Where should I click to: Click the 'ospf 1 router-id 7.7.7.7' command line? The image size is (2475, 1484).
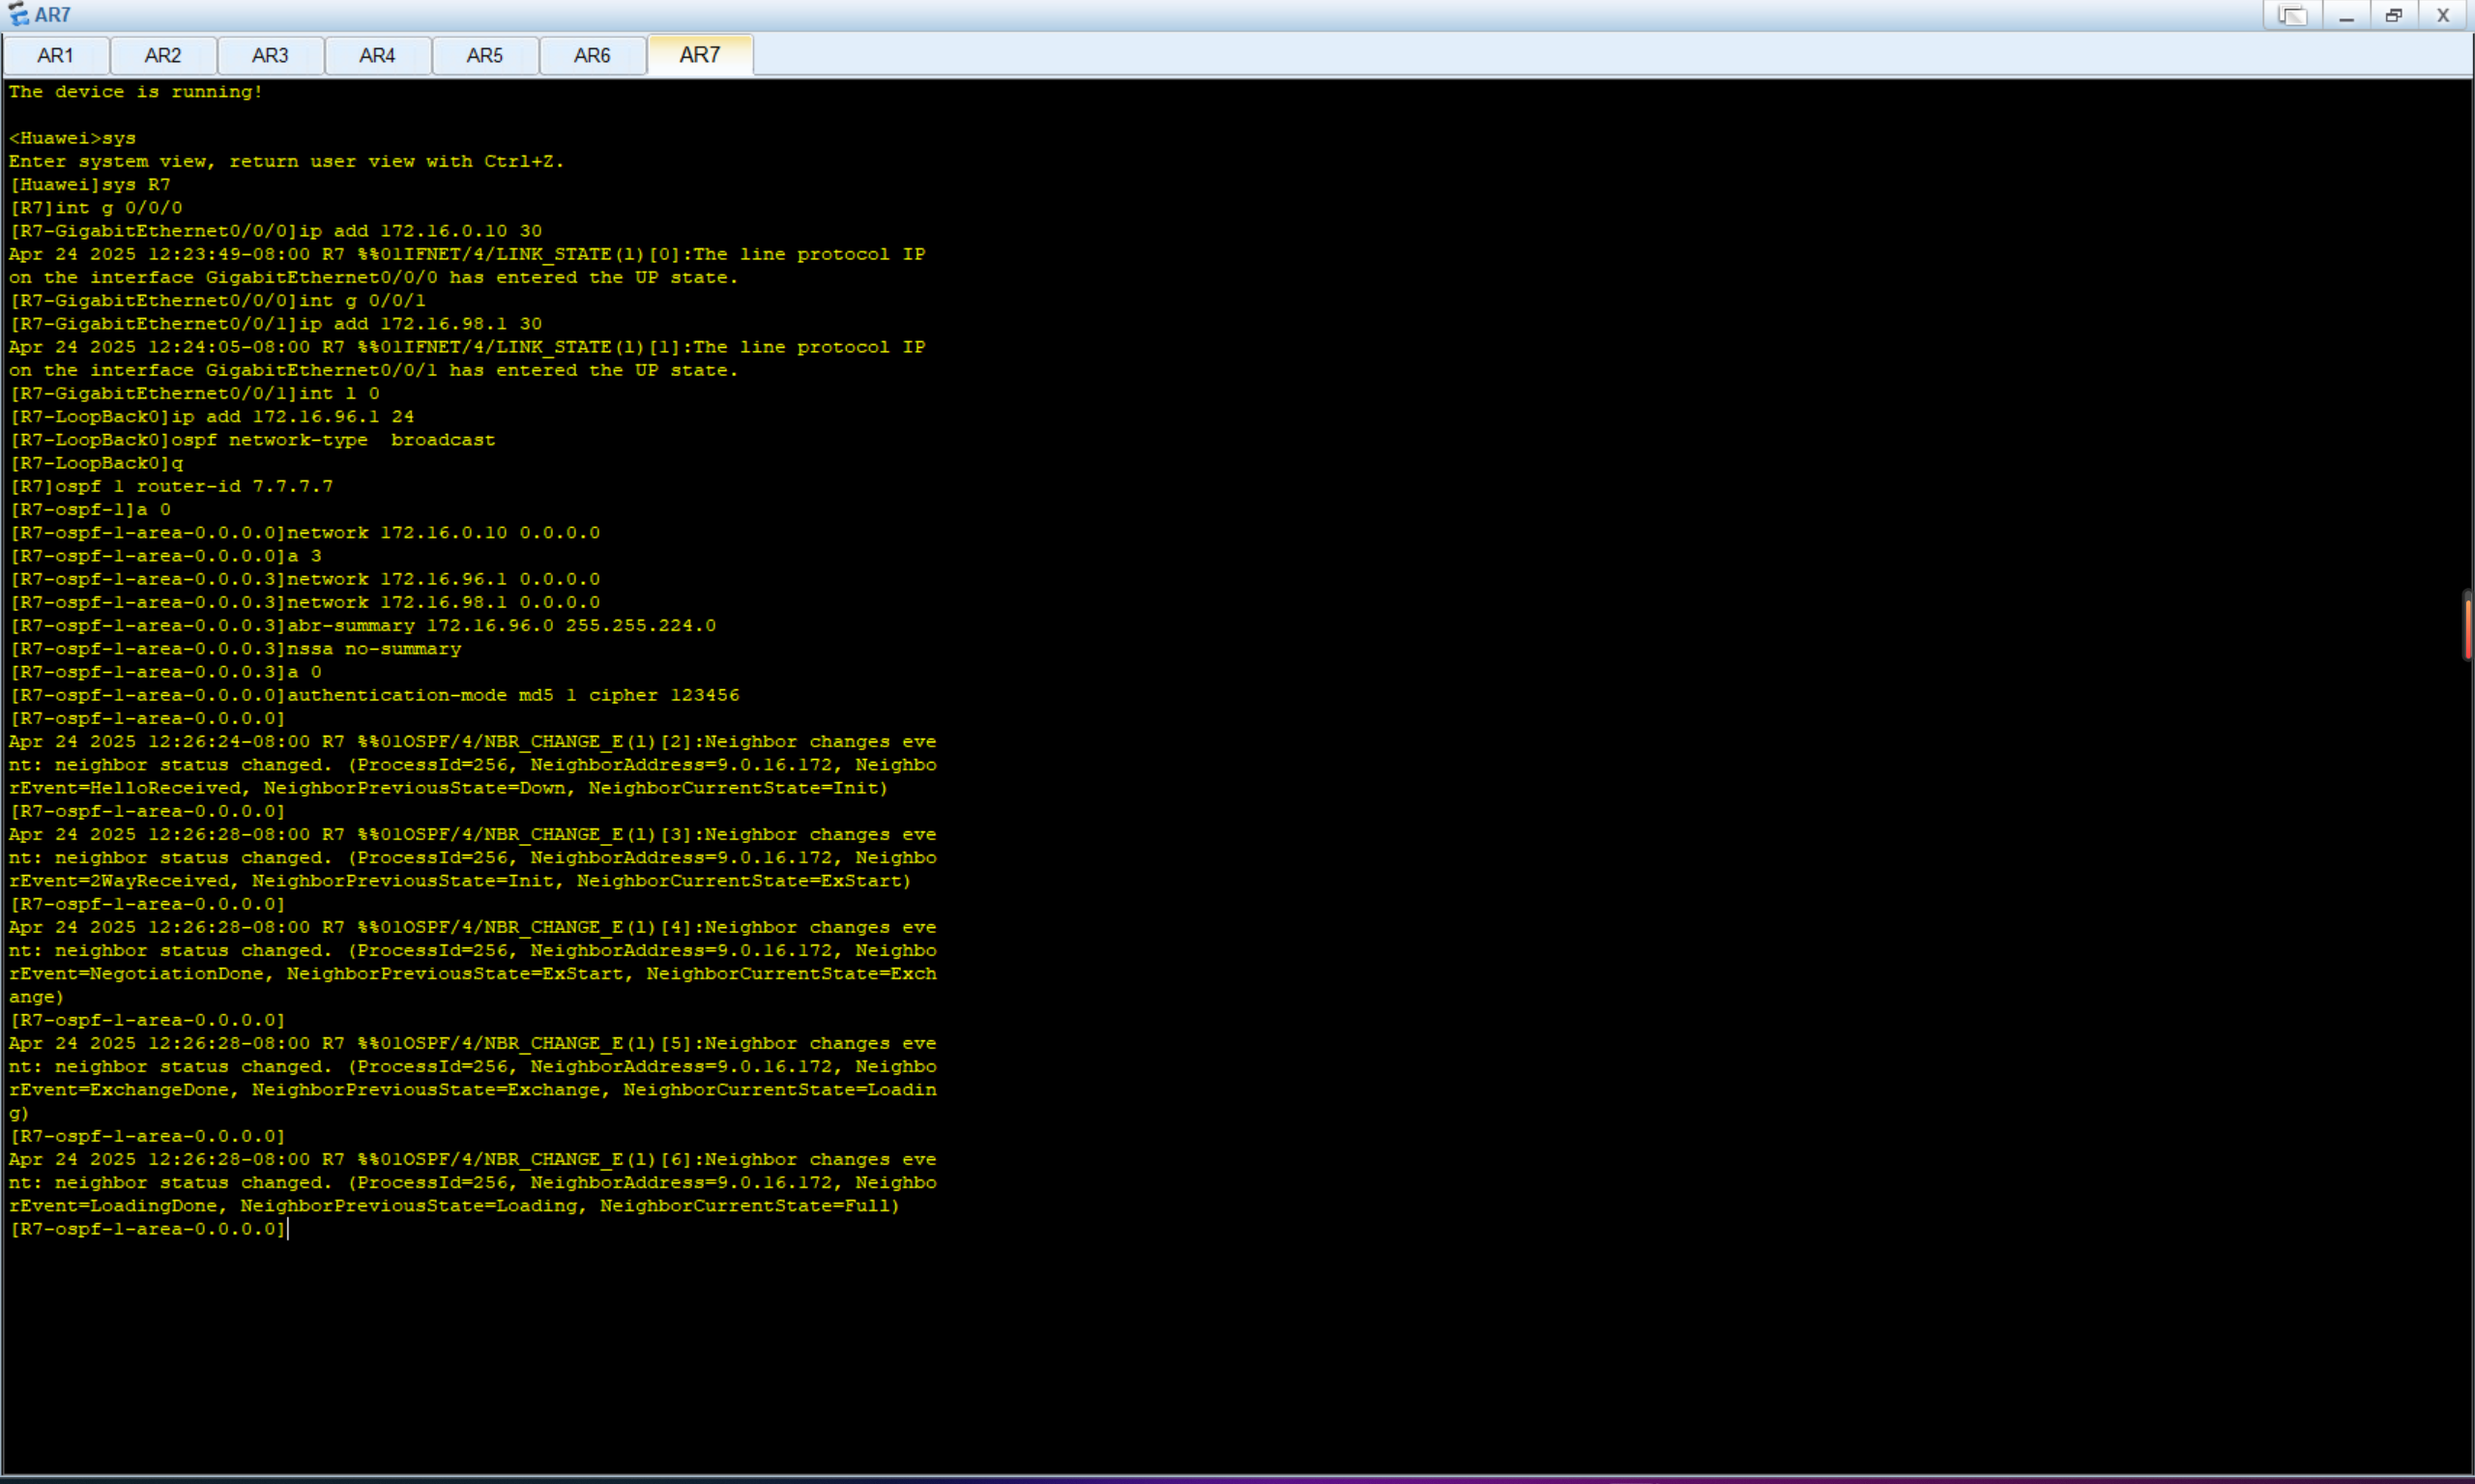(172, 487)
